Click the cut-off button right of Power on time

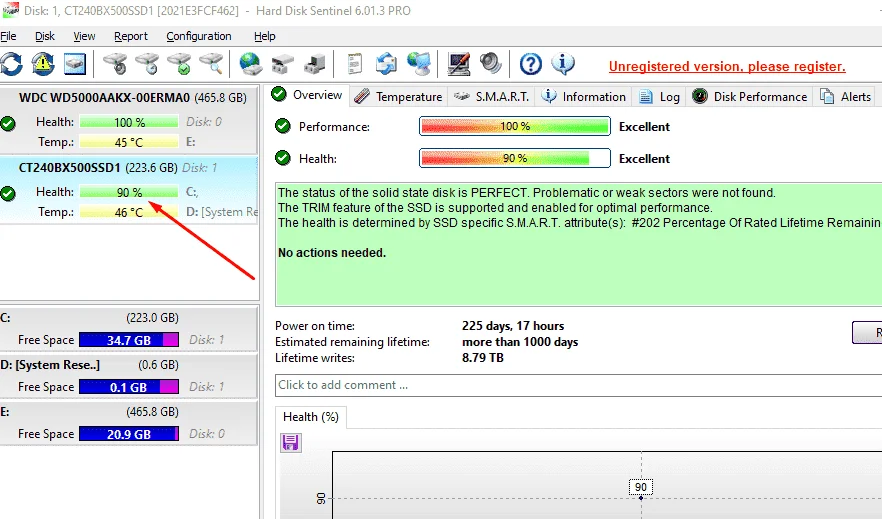(x=867, y=332)
